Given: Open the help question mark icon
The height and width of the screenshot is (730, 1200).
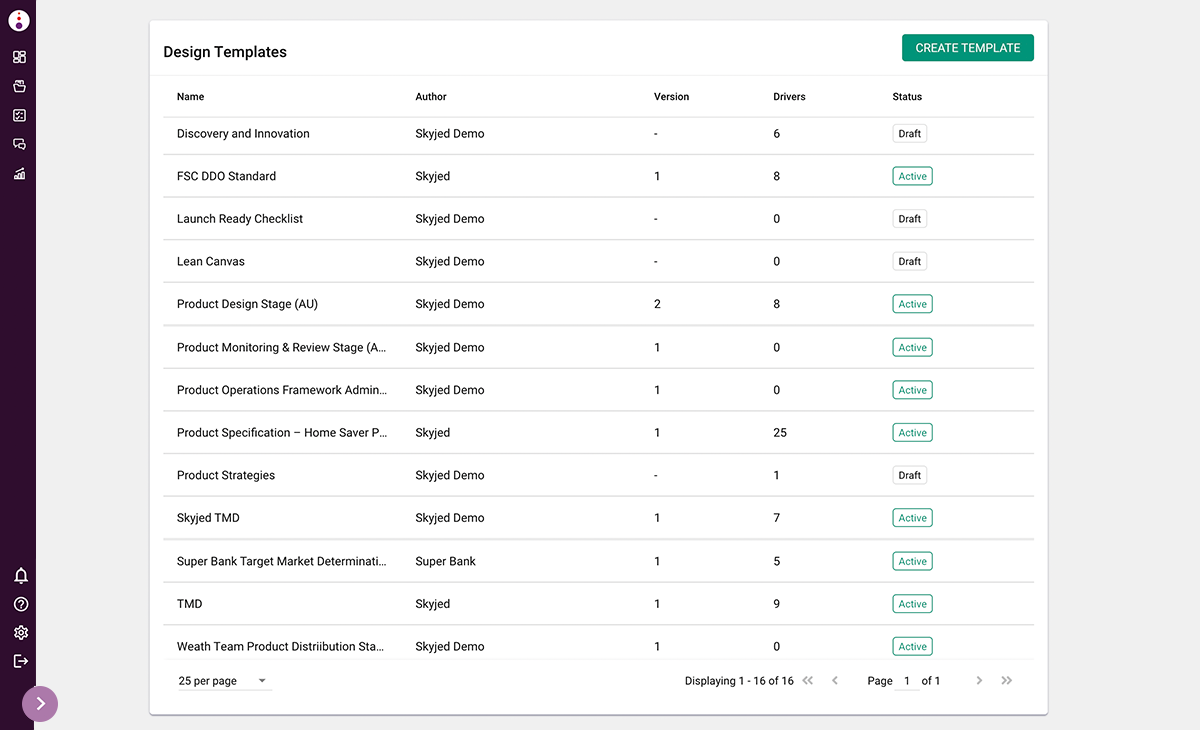Looking at the screenshot, I should pos(21,604).
